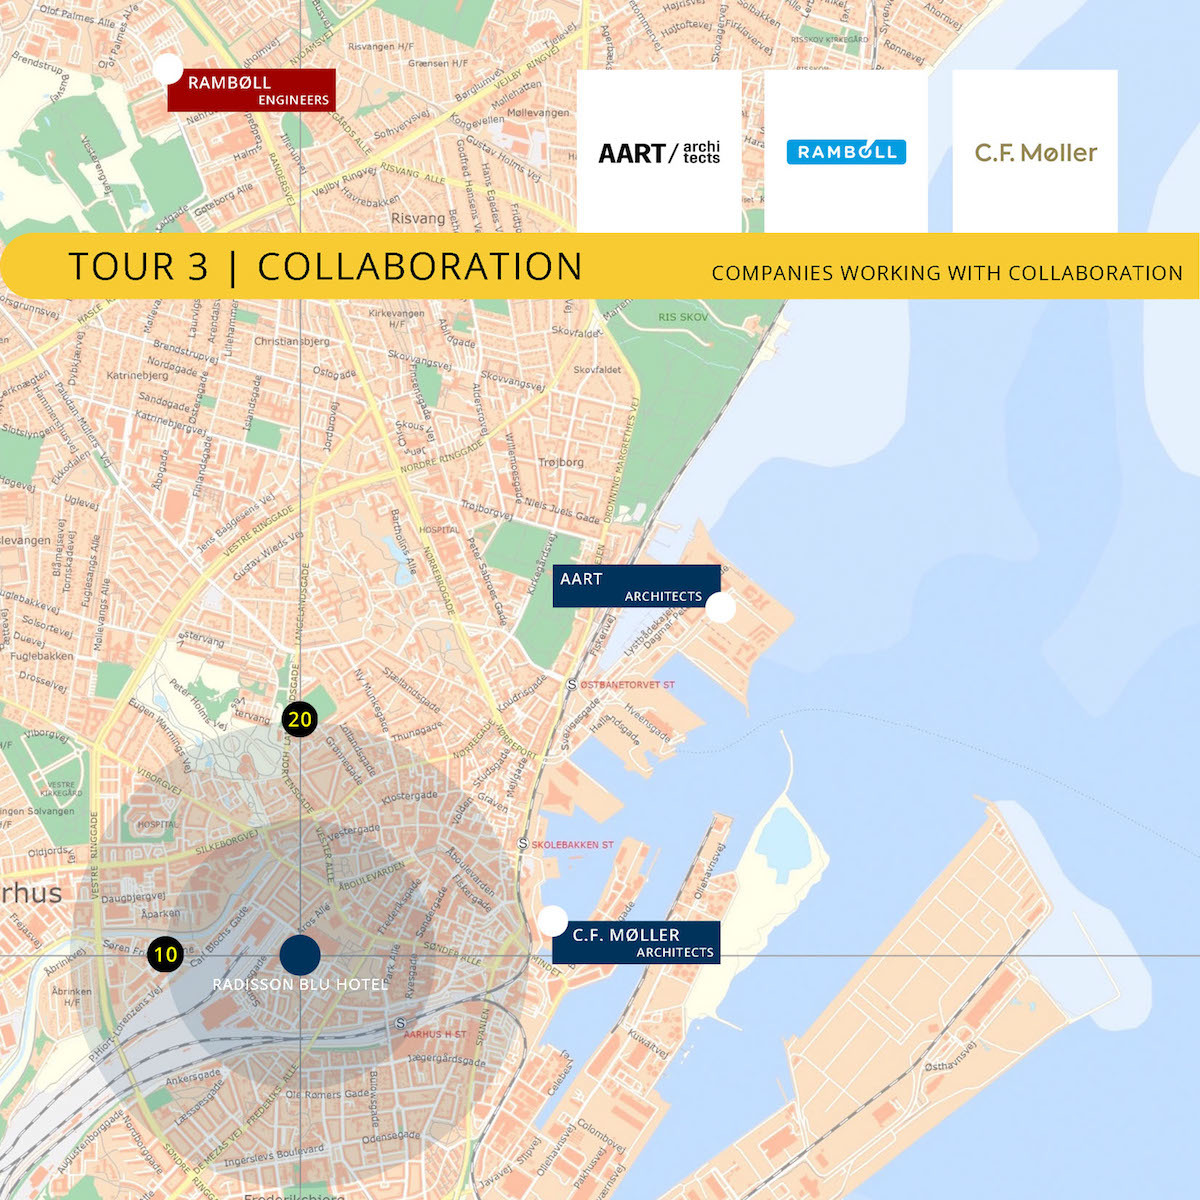This screenshot has height=1200, width=1200.
Task: Select the blue Rambøll logo tile
Action: pyautogui.click(x=846, y=152)
